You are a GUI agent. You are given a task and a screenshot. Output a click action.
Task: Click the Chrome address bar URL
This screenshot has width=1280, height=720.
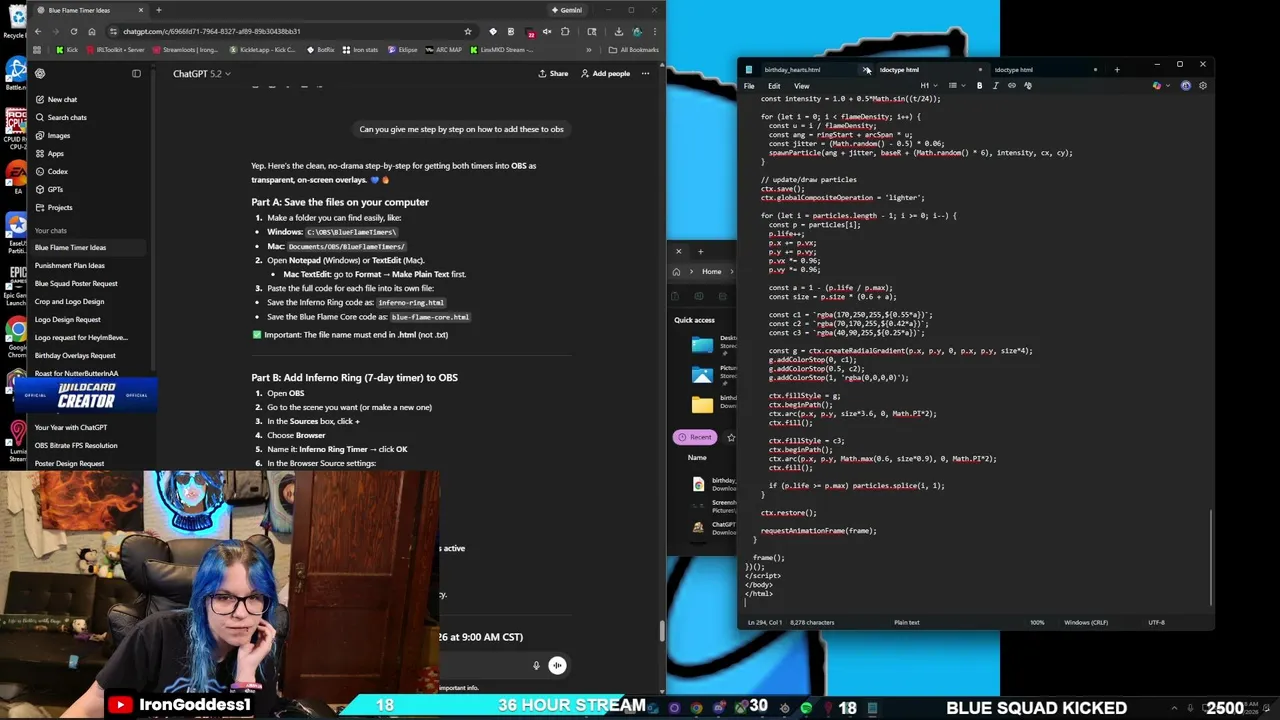[x=211, y=31]
